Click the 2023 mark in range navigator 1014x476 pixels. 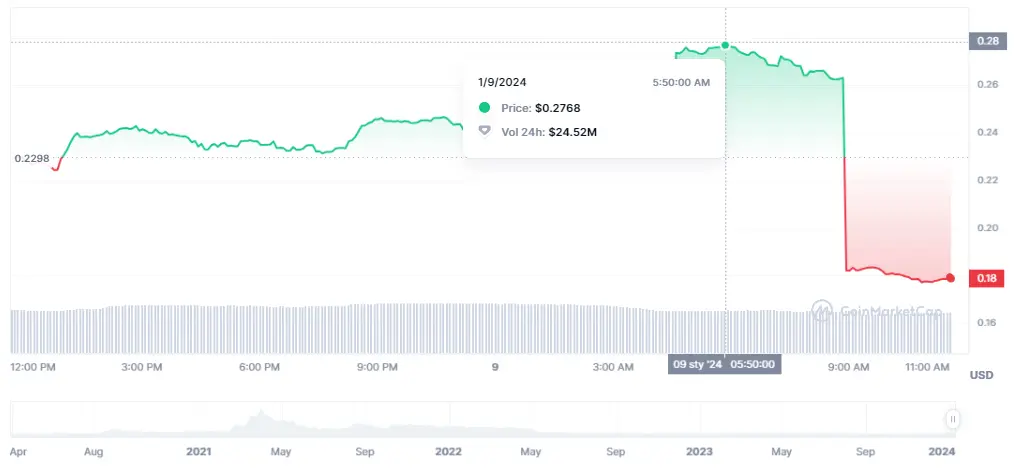coord(700,451)
